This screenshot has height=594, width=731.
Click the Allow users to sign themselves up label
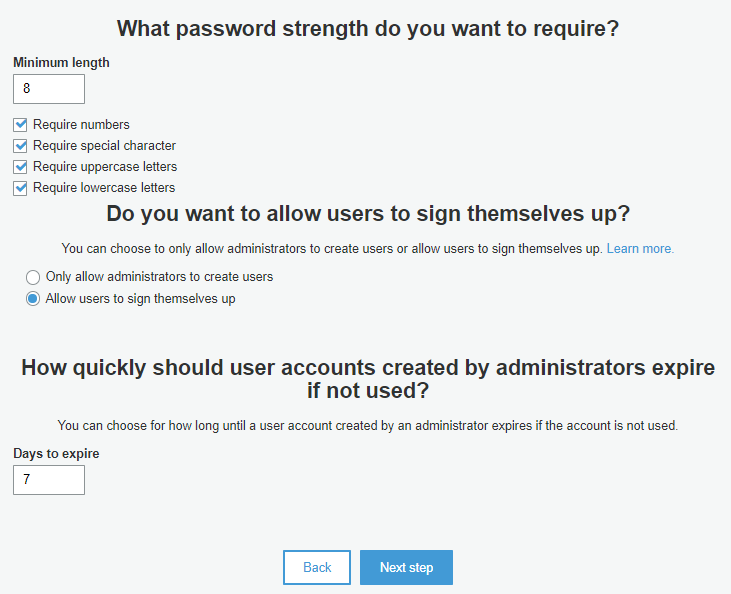click(x=140, y=299)
